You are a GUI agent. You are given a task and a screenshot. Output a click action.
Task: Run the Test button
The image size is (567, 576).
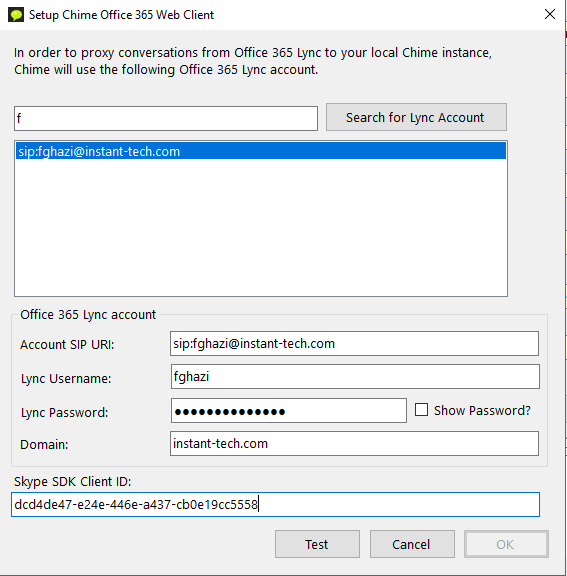tap(317, 544)
